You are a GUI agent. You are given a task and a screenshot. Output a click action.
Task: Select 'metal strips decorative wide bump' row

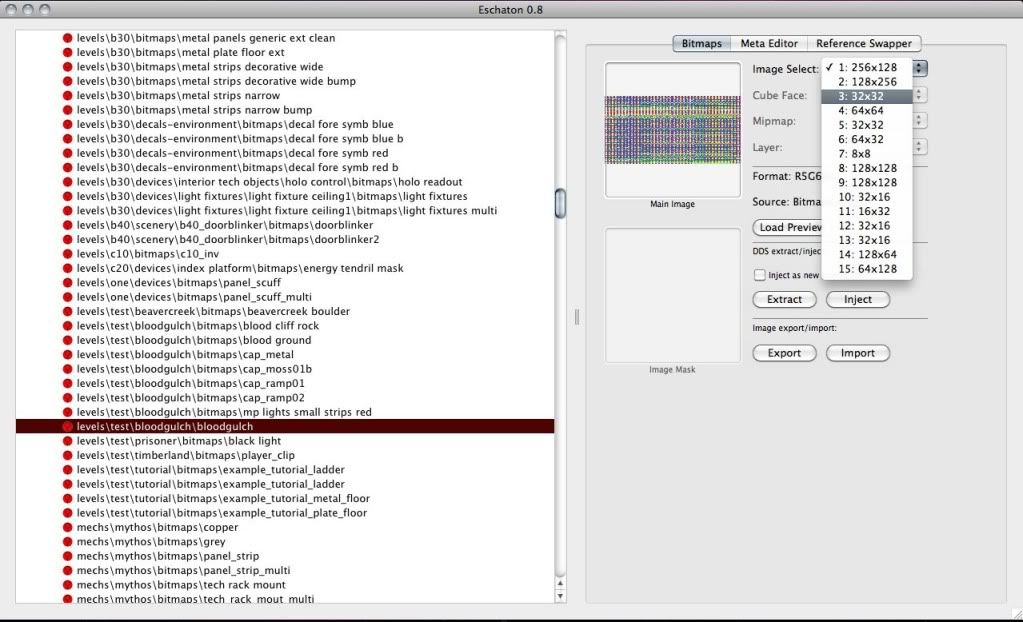pos(285,81)
